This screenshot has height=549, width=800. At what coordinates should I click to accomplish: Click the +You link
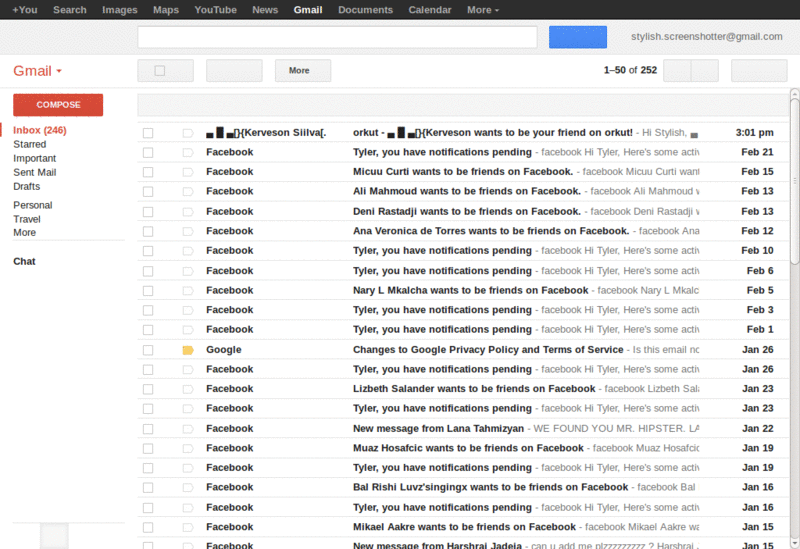(x=24, y=10)
